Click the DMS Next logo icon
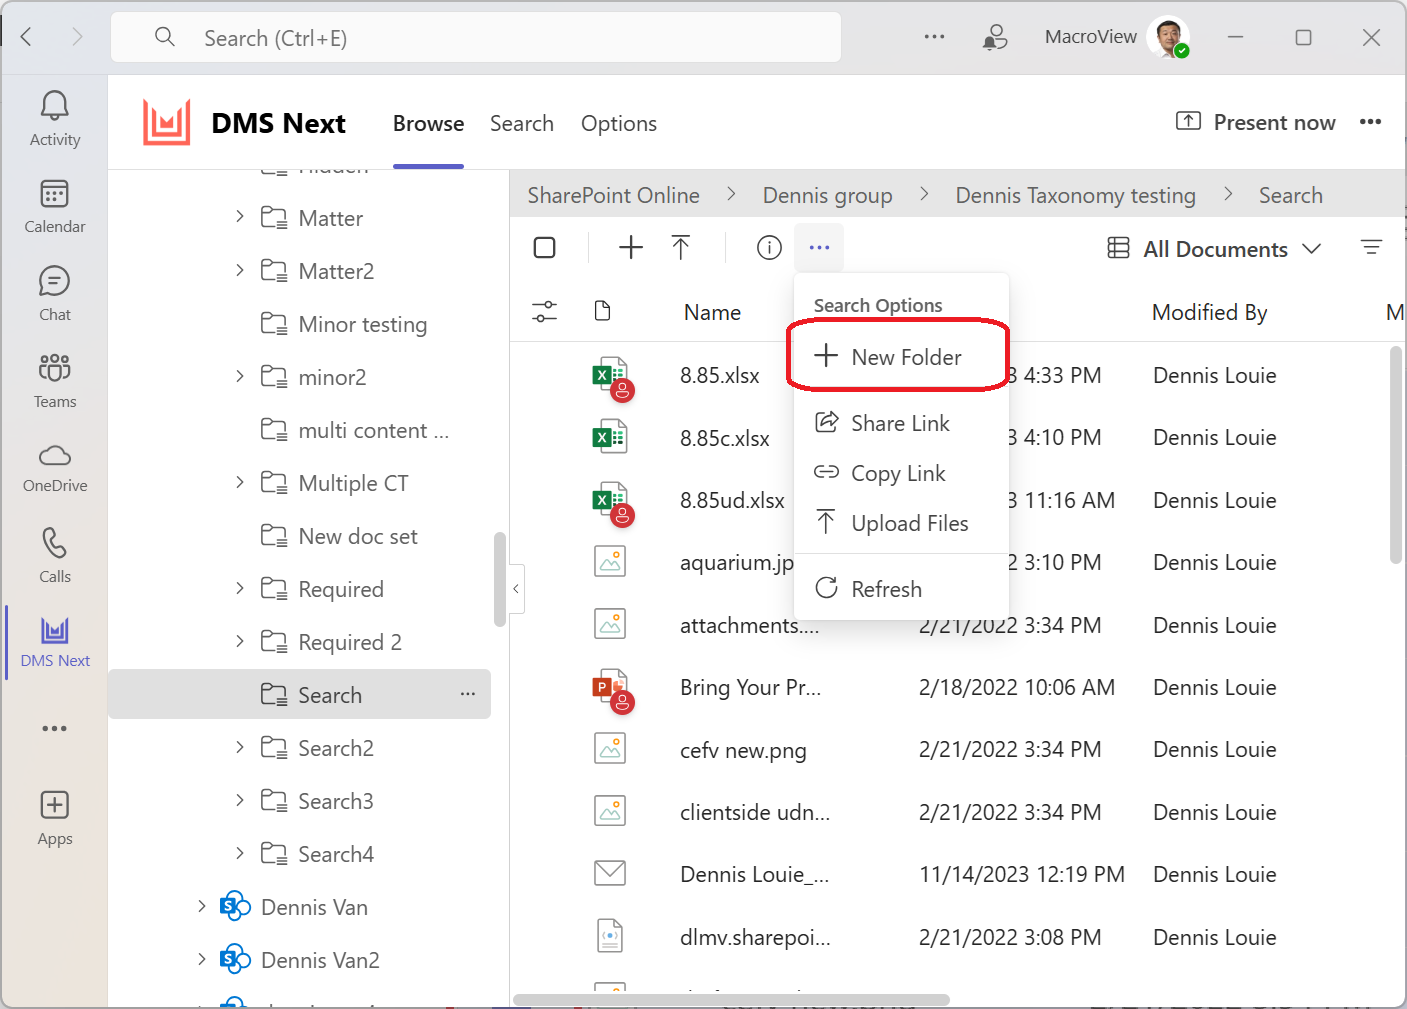1407x1009 pixels. coord(167,123)
